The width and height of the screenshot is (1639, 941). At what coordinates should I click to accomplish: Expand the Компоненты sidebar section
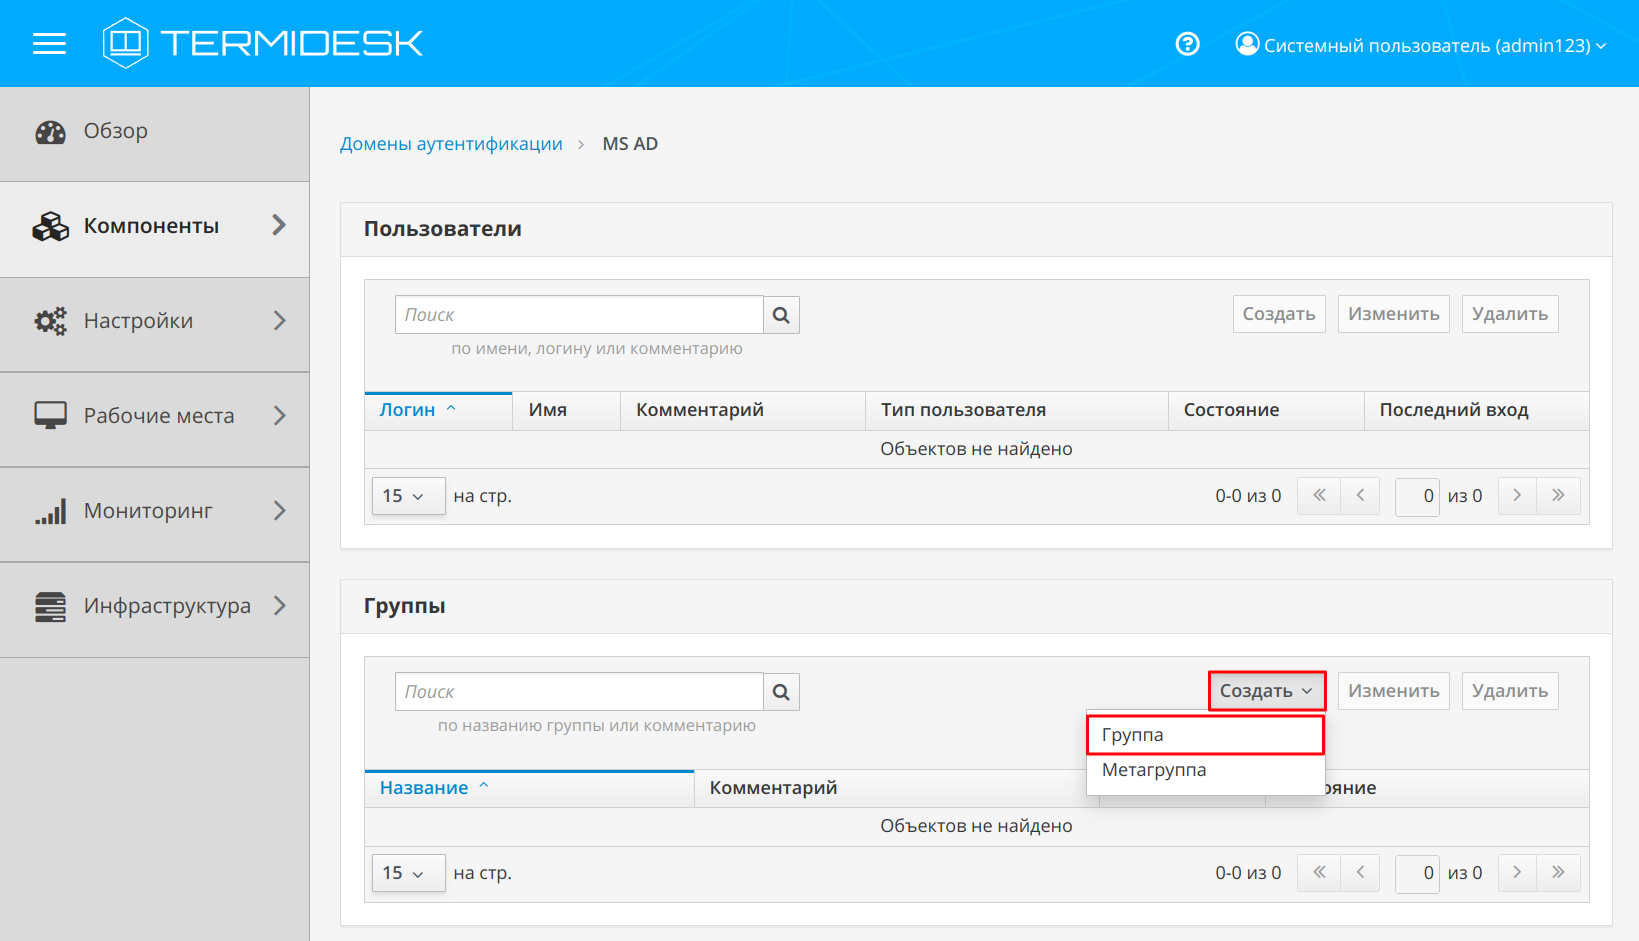point(154,227)
